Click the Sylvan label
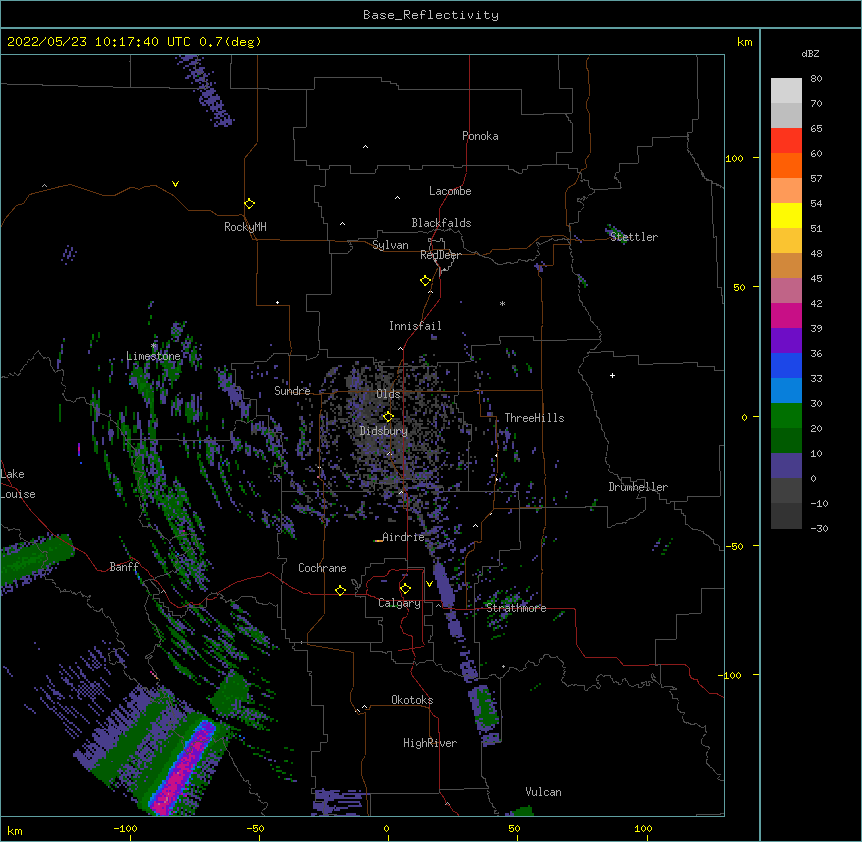The image size is (862, 842). click(390, 245)
